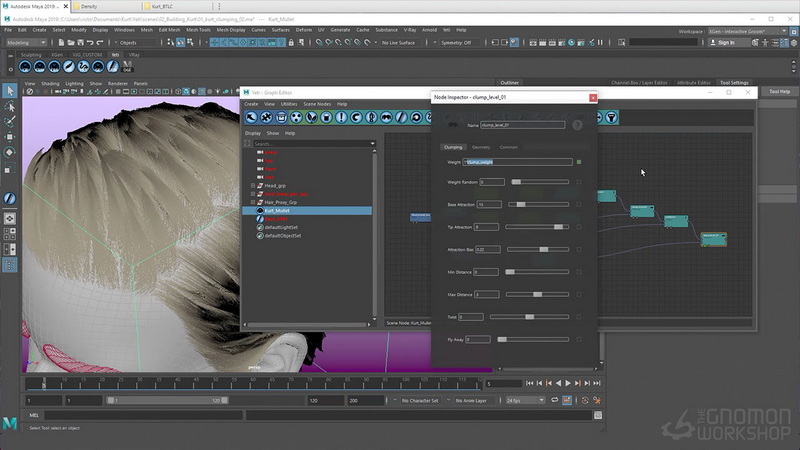Click the Yeti shelf comb brush icon
This screenshot has height=450, width=800.
tap(69, 66)
